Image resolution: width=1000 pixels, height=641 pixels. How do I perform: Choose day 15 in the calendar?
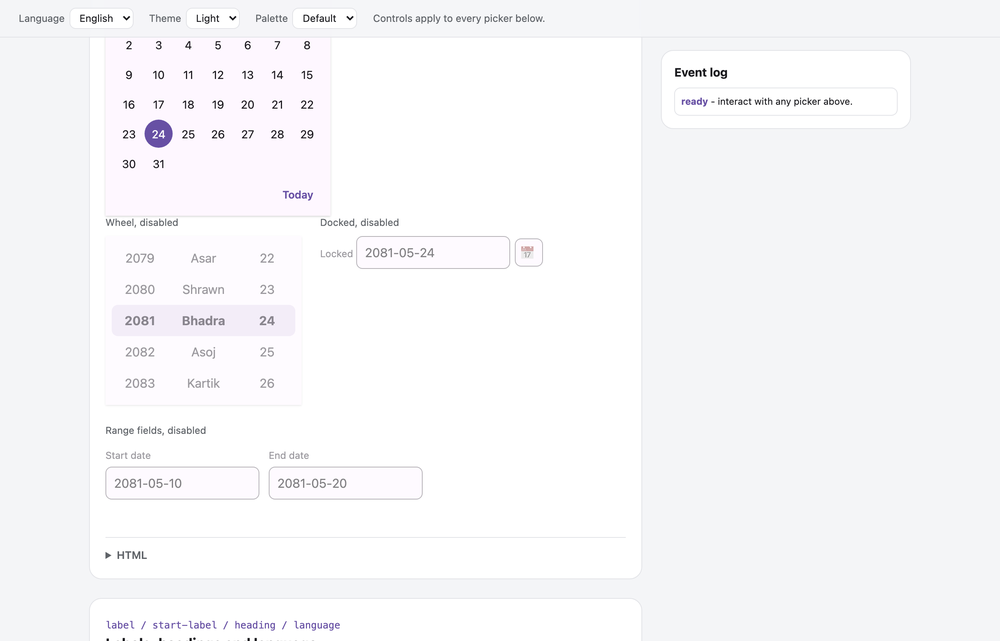307,75
